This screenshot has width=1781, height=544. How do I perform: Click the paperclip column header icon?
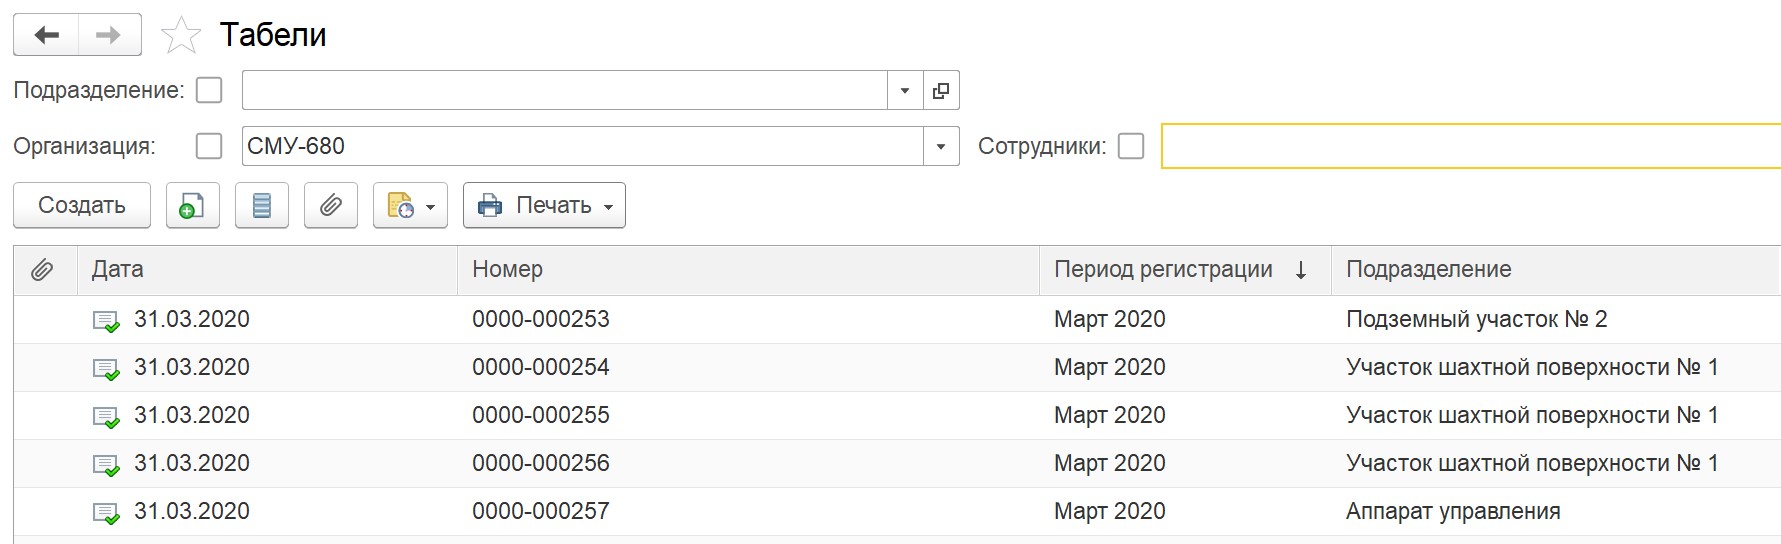pos(42,270)
